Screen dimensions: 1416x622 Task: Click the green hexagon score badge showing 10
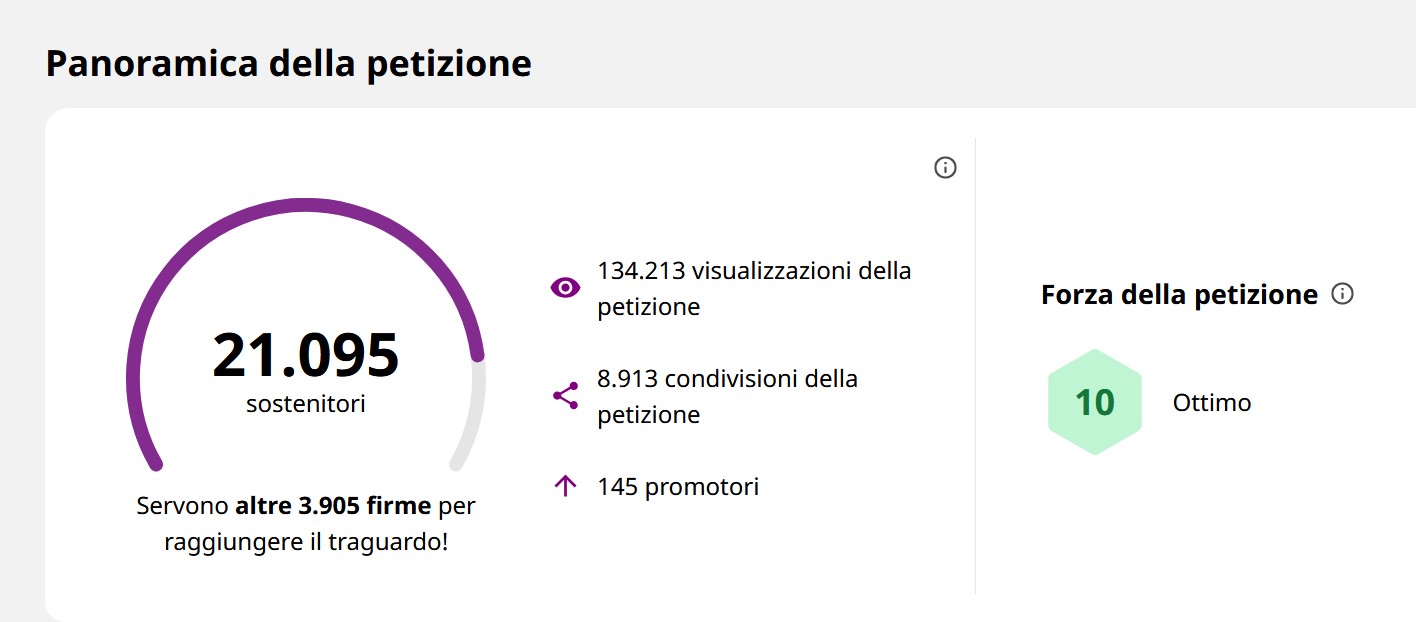coord(1095,402)
